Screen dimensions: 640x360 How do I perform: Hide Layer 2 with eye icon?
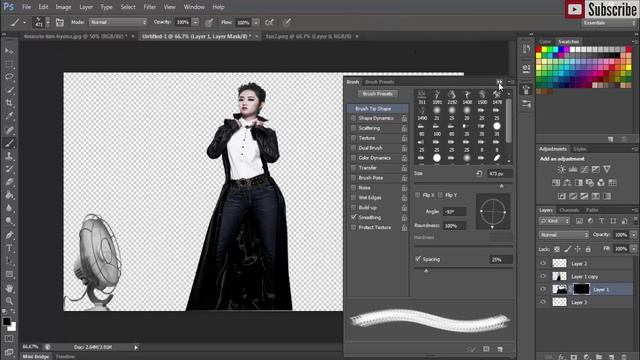[543, 264]
